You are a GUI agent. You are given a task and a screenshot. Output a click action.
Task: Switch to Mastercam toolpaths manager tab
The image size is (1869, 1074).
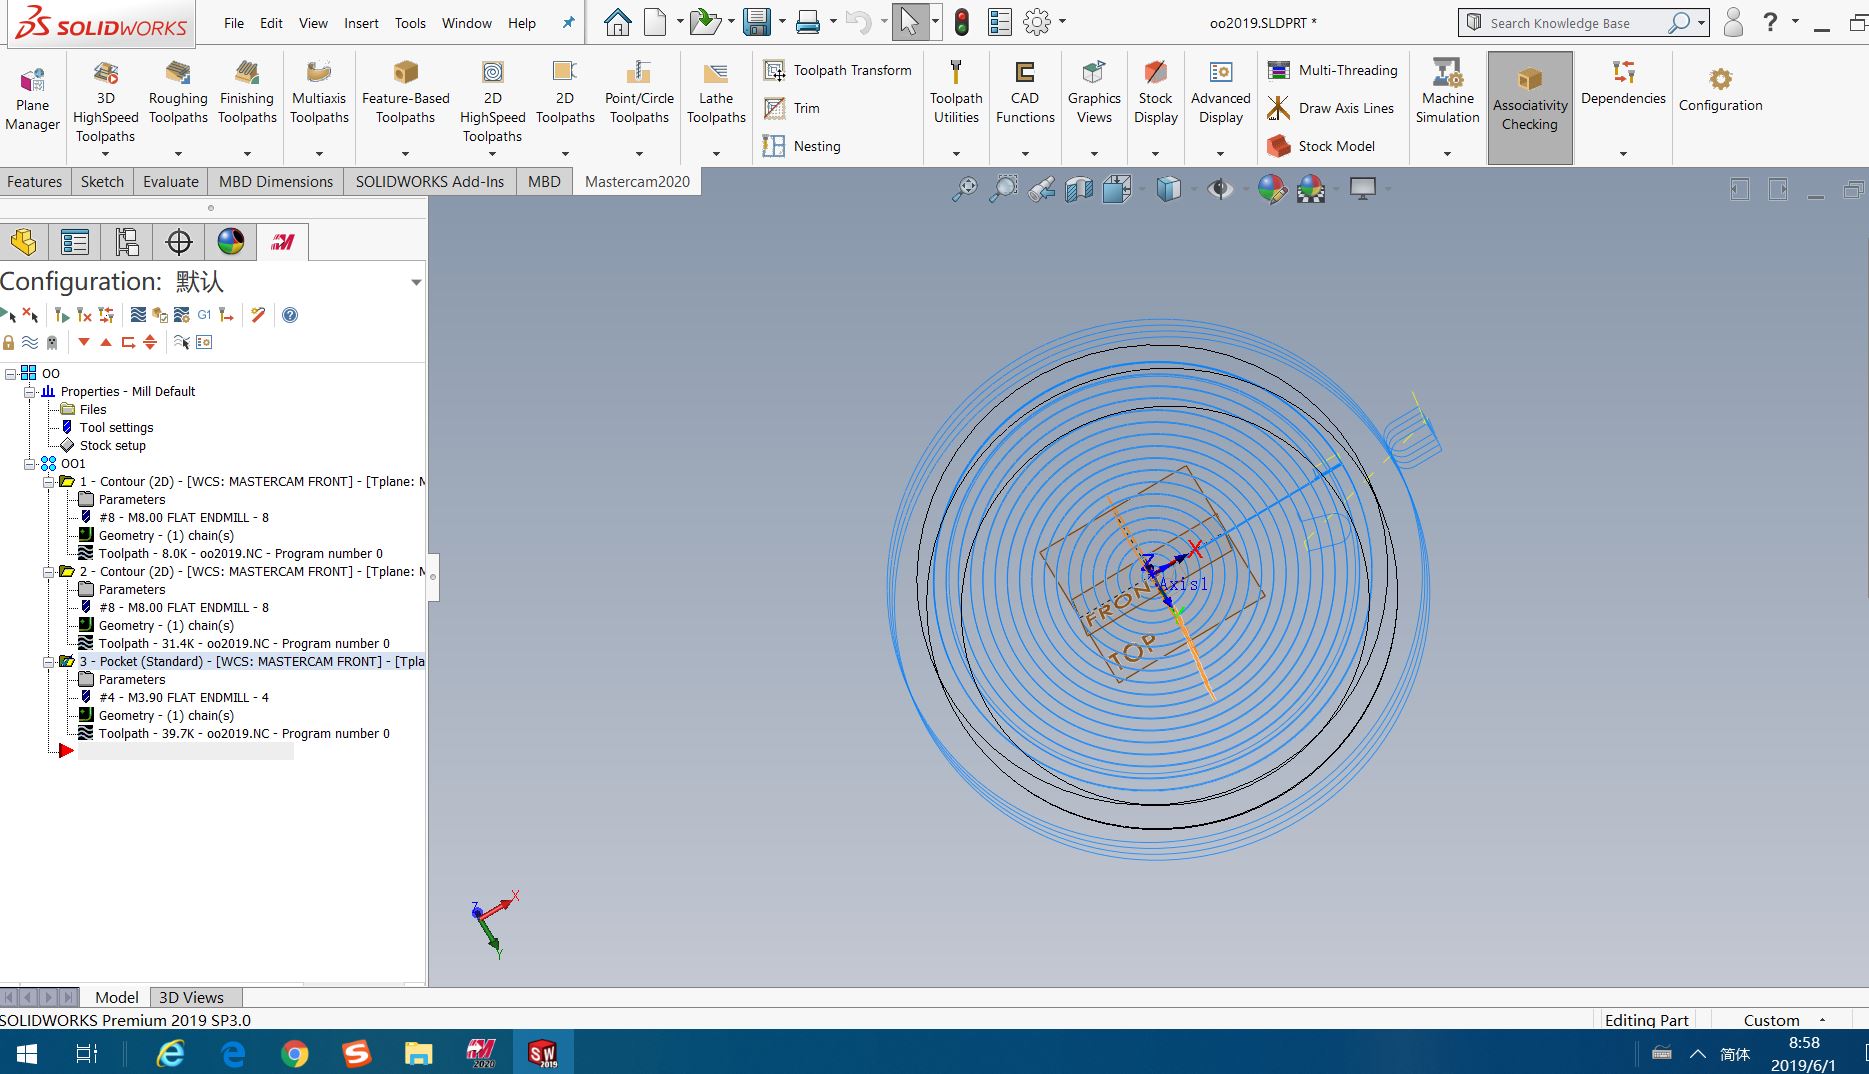(283, 242)
